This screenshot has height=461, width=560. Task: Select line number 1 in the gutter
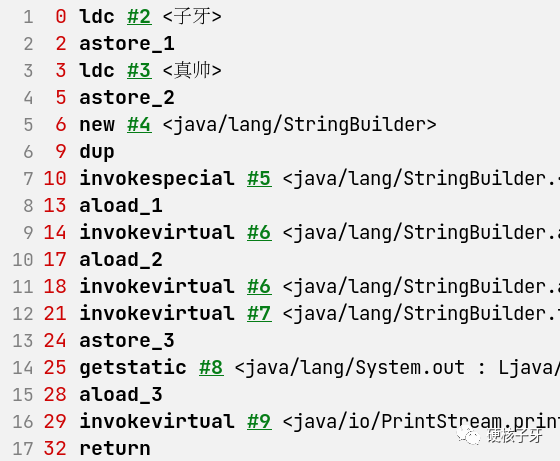point(28,17)
